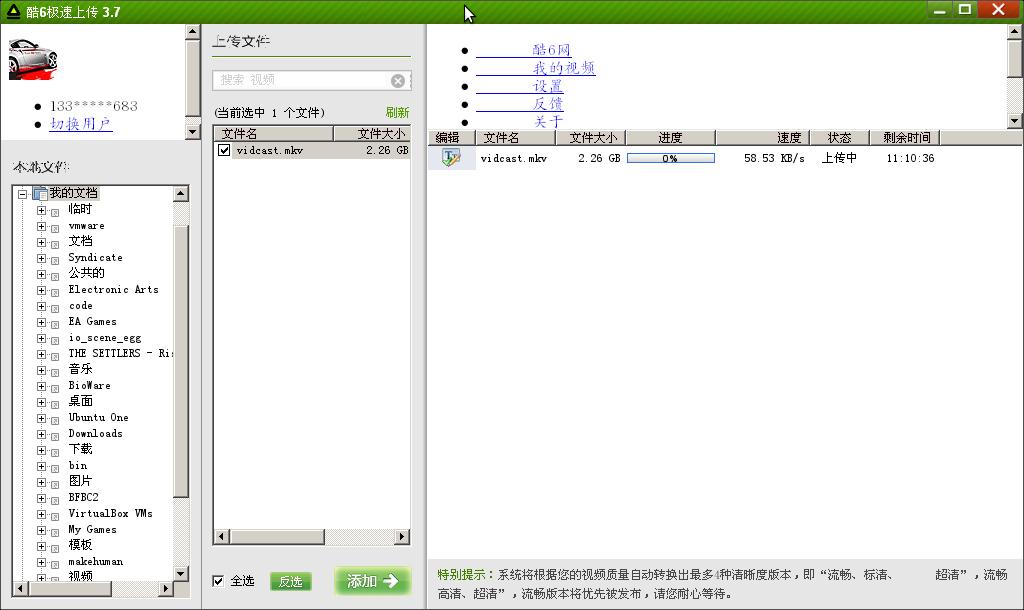This screenshot has height=610, width=1024.
Task: Select the 模板 folder in tree
Action: (x=80, y=545)
